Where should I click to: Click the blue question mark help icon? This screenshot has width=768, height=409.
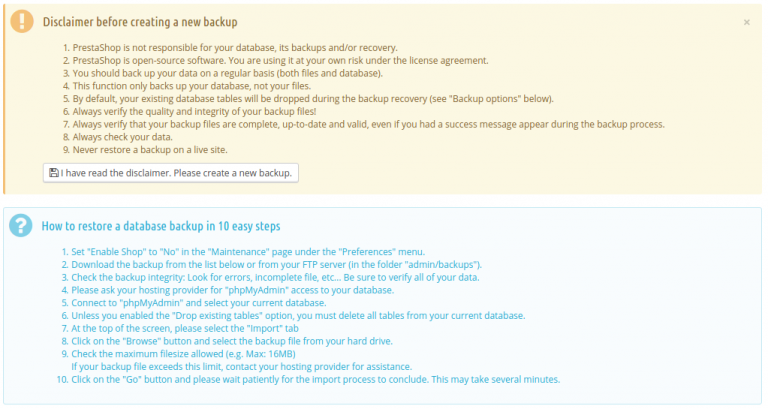coord(20,226)
